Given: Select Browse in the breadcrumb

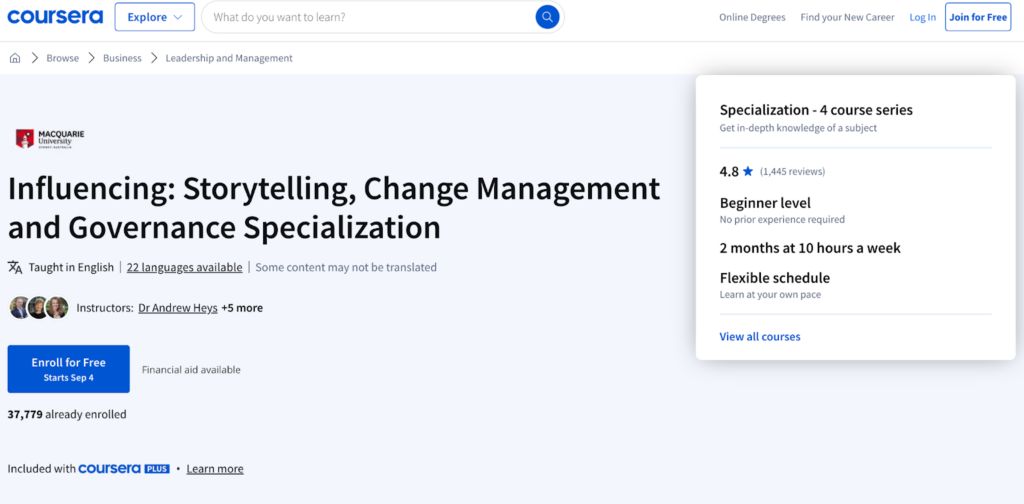Looking at the screenshot, I should tap(63, 58).
